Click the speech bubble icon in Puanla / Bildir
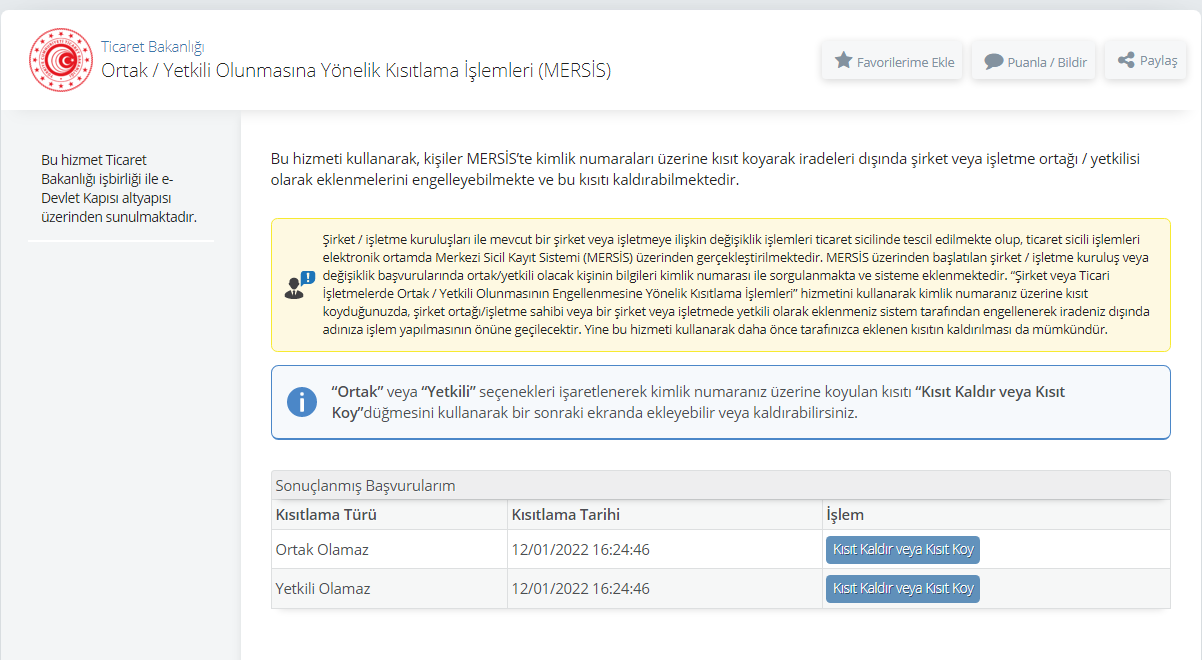1202x660 pixels. (x=993, y=61)
